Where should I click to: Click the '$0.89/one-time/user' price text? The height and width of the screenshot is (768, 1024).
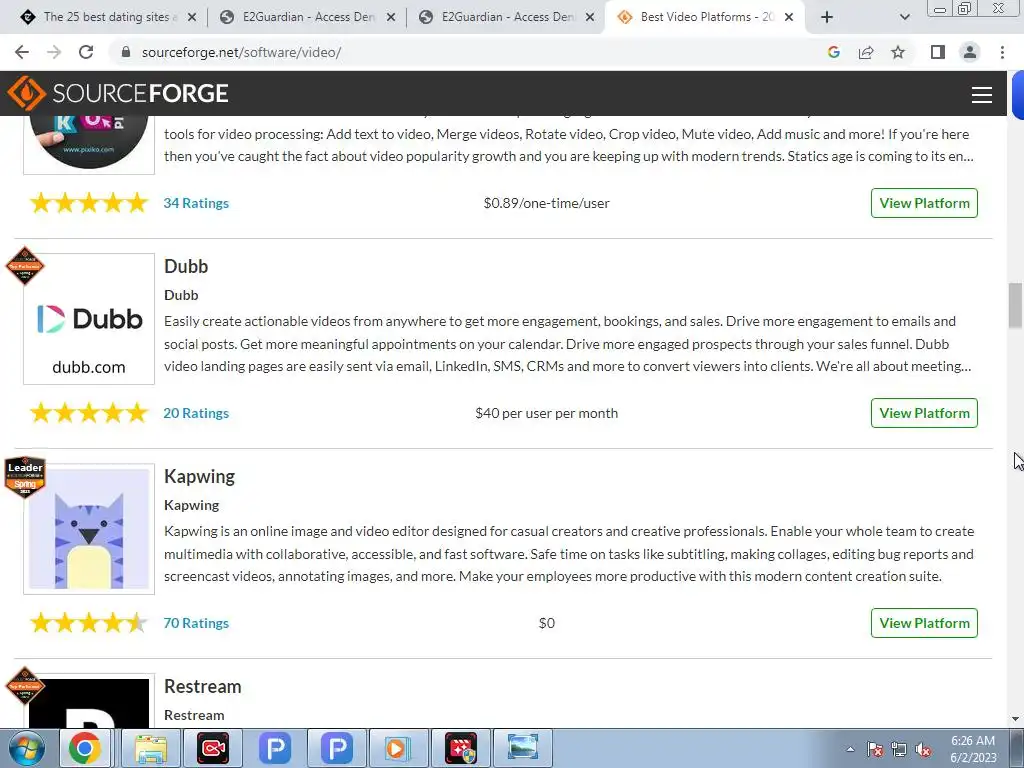(x=547, y=203)
